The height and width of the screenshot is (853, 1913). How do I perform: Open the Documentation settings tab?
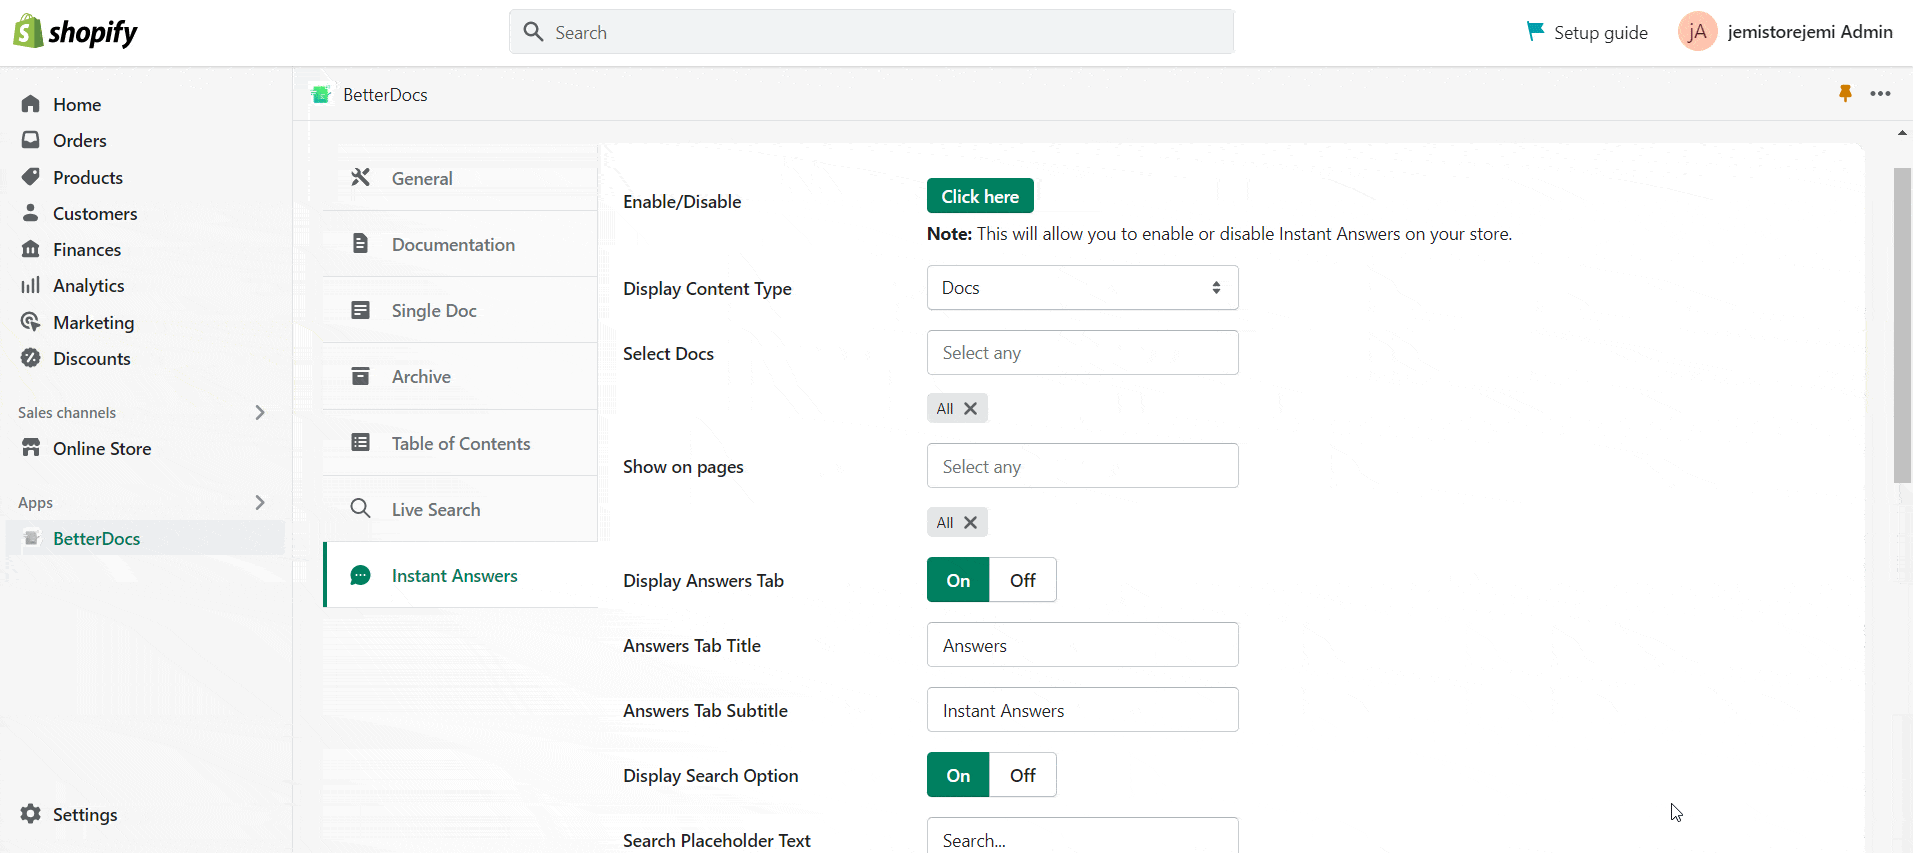[461, 244]
